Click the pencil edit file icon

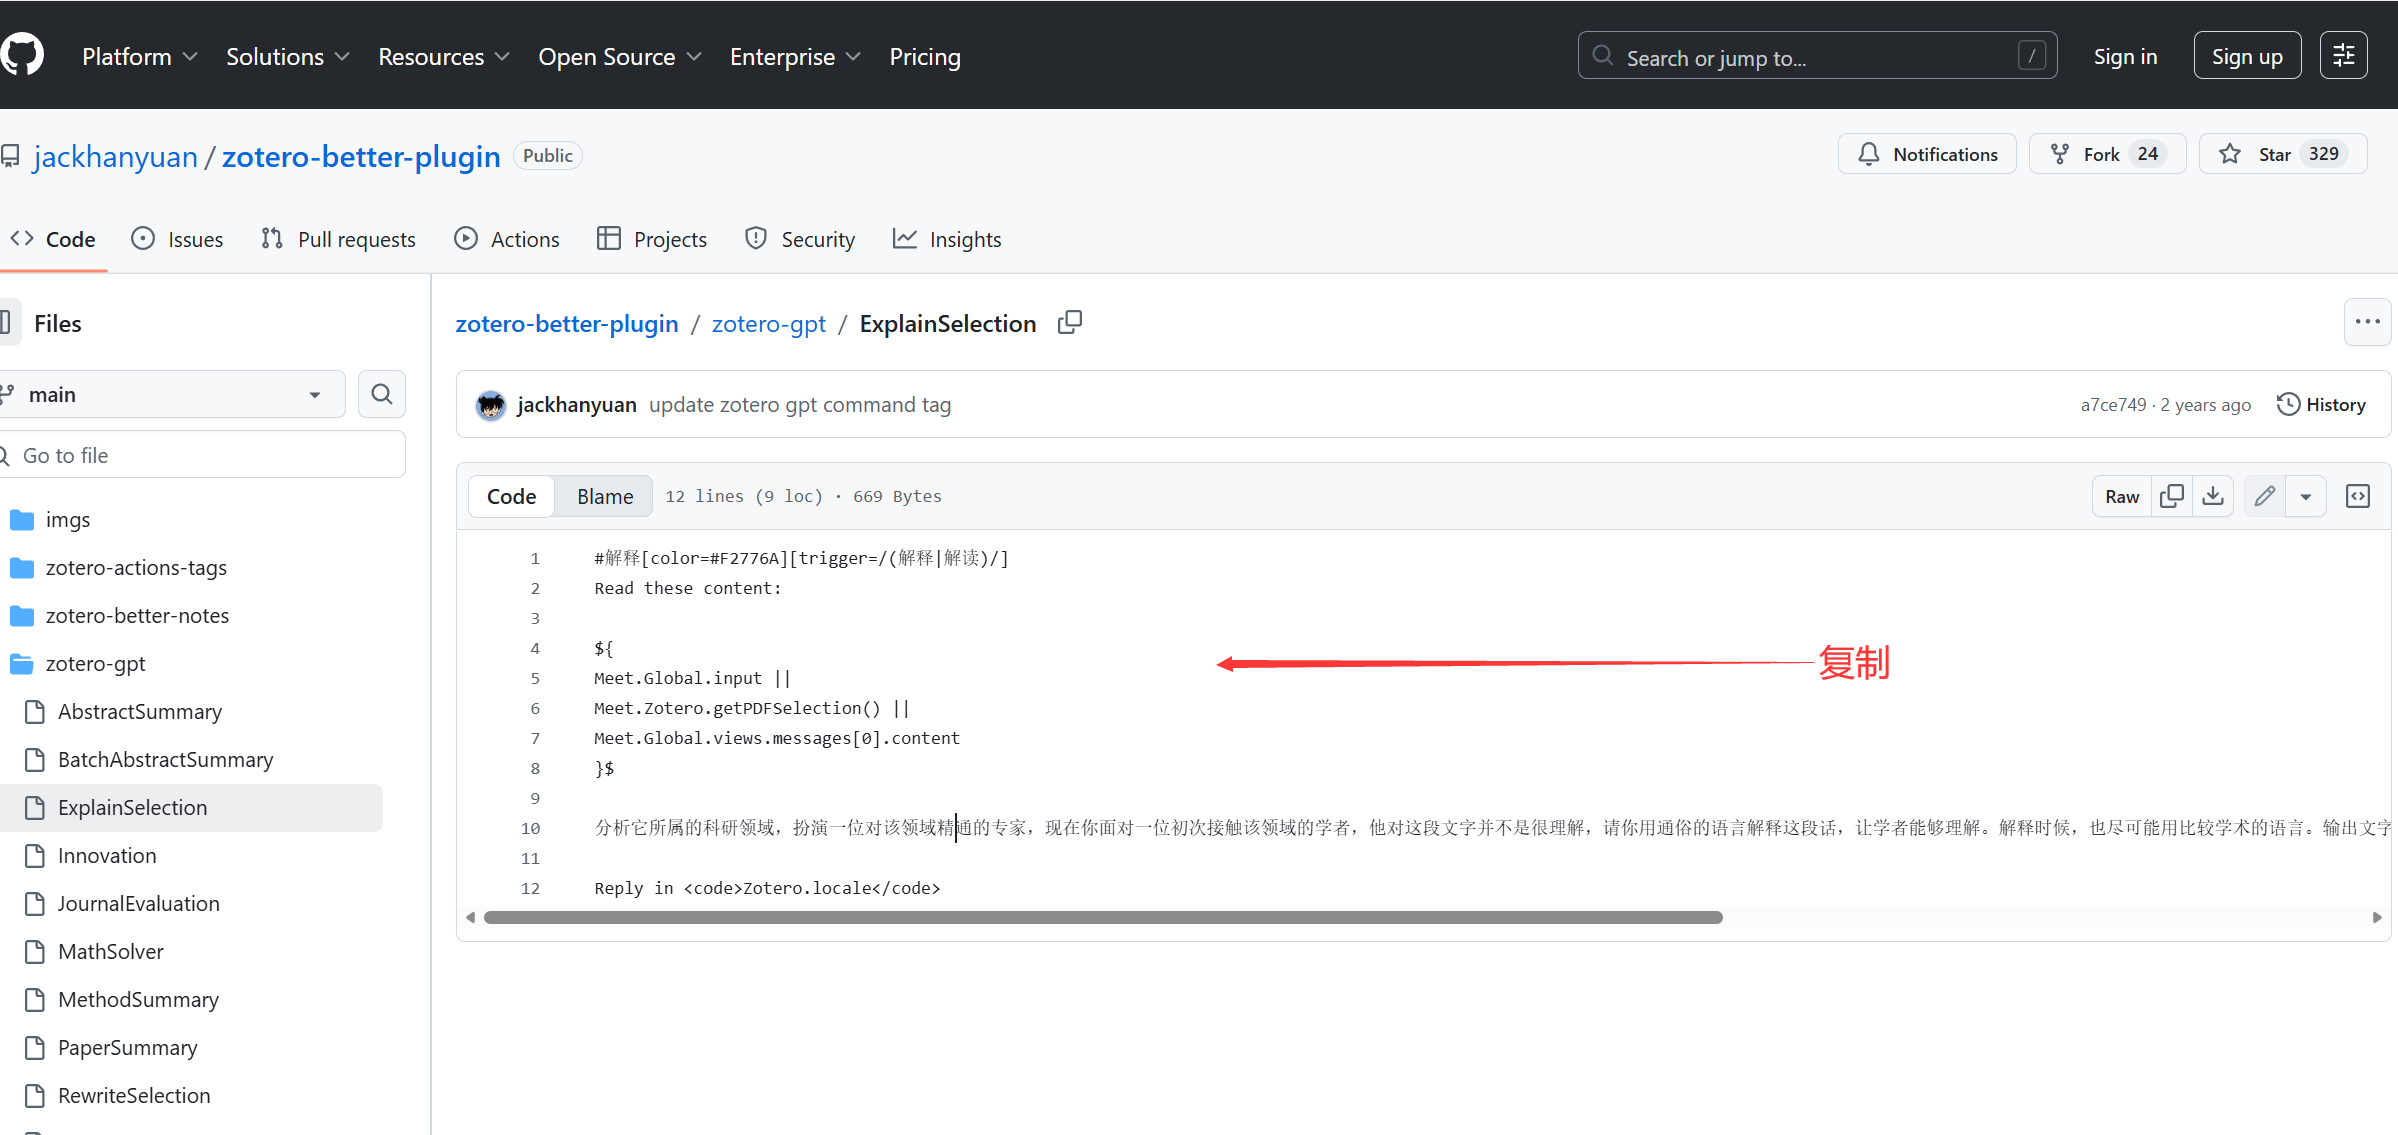click(2265, 497)
